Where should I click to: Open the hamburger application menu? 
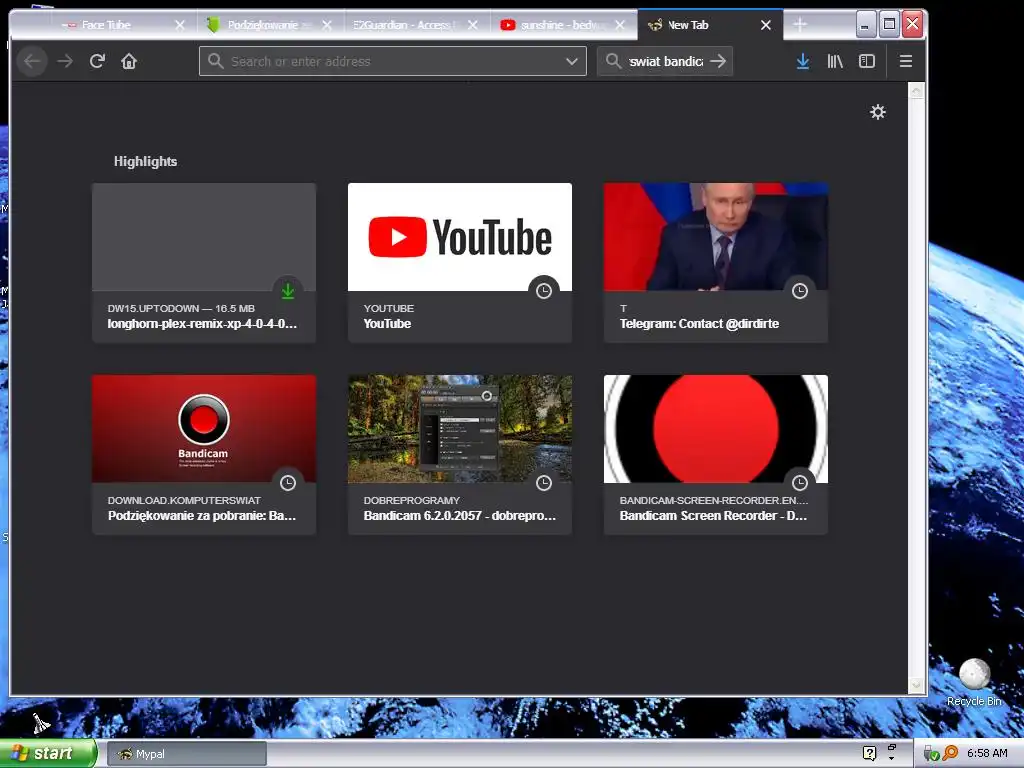click(x=905, y=61)
